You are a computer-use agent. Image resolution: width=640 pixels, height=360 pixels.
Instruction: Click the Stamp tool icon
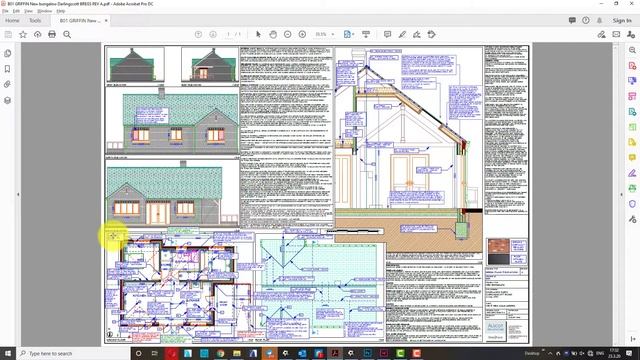click(x=431, y=35)
